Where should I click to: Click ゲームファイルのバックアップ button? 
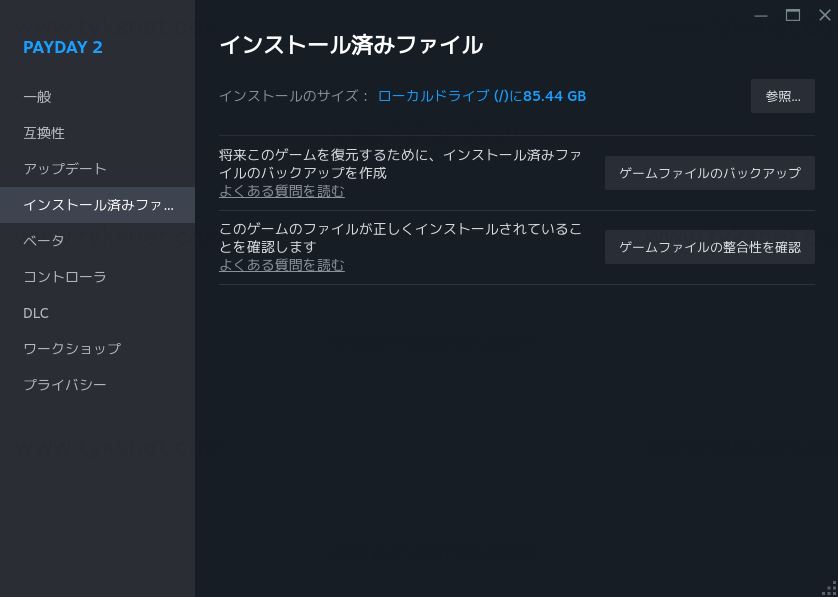(x=710, y=173)
